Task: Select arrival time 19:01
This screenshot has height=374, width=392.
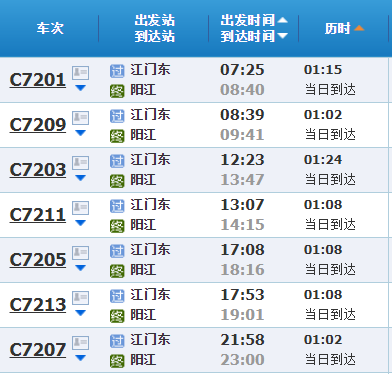Action: coord(242,315)
